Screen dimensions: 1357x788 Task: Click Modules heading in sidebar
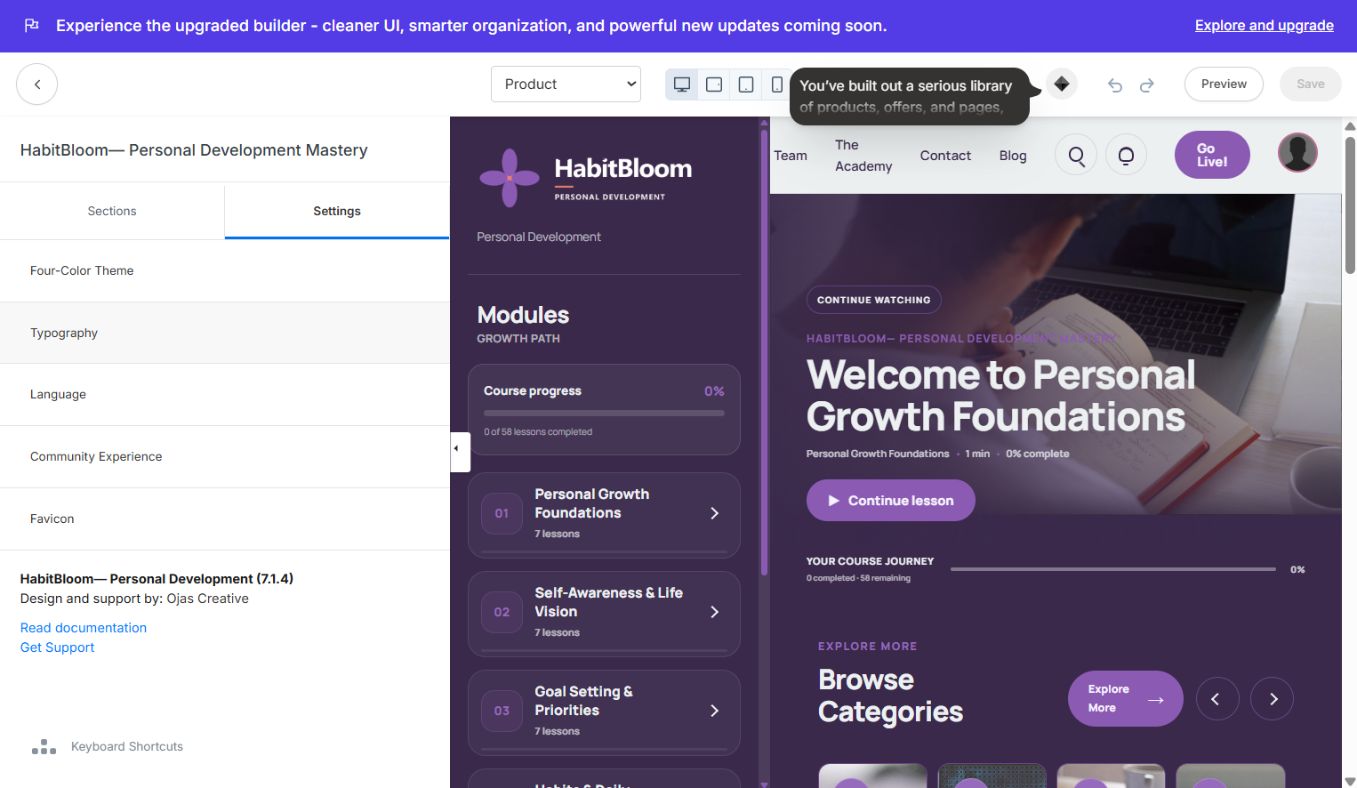[523, 315]
